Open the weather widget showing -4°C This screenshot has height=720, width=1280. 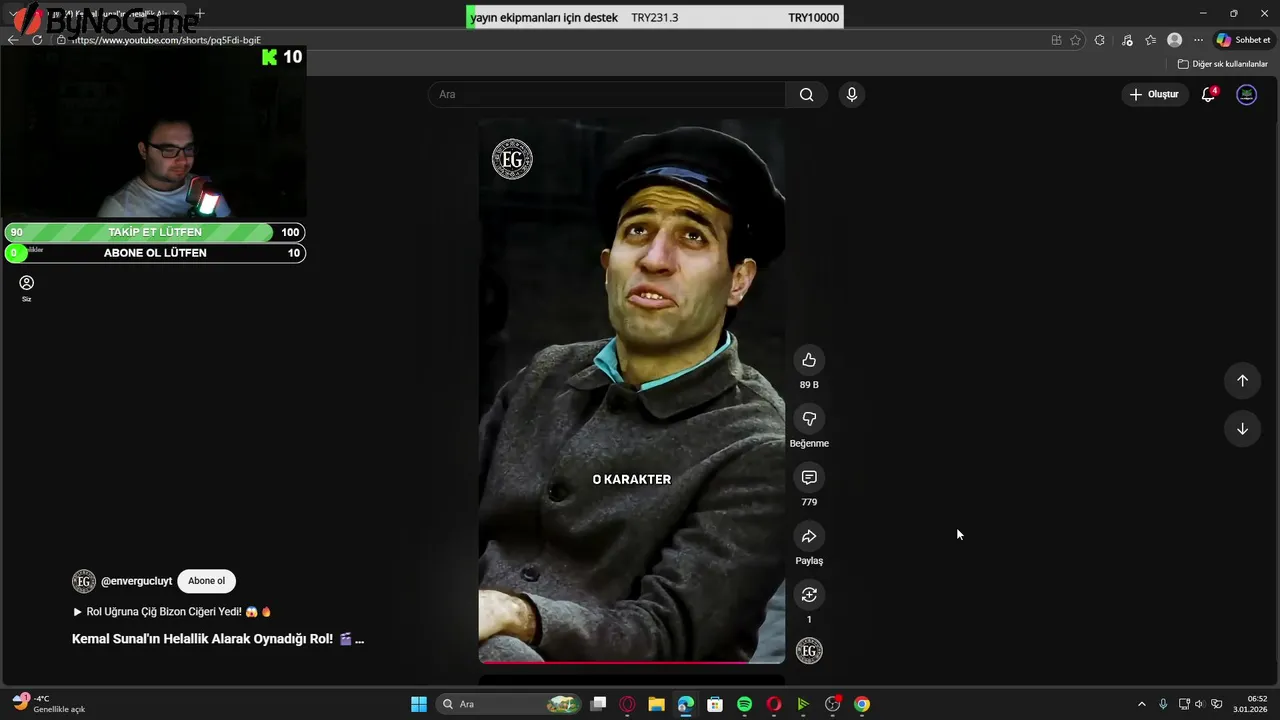point(48,704)
